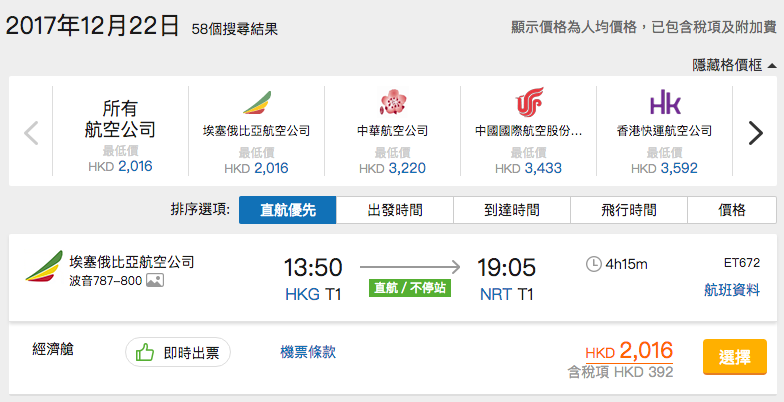
Task: Sort results by 飛行時間
Action: (x=629, y=210)
